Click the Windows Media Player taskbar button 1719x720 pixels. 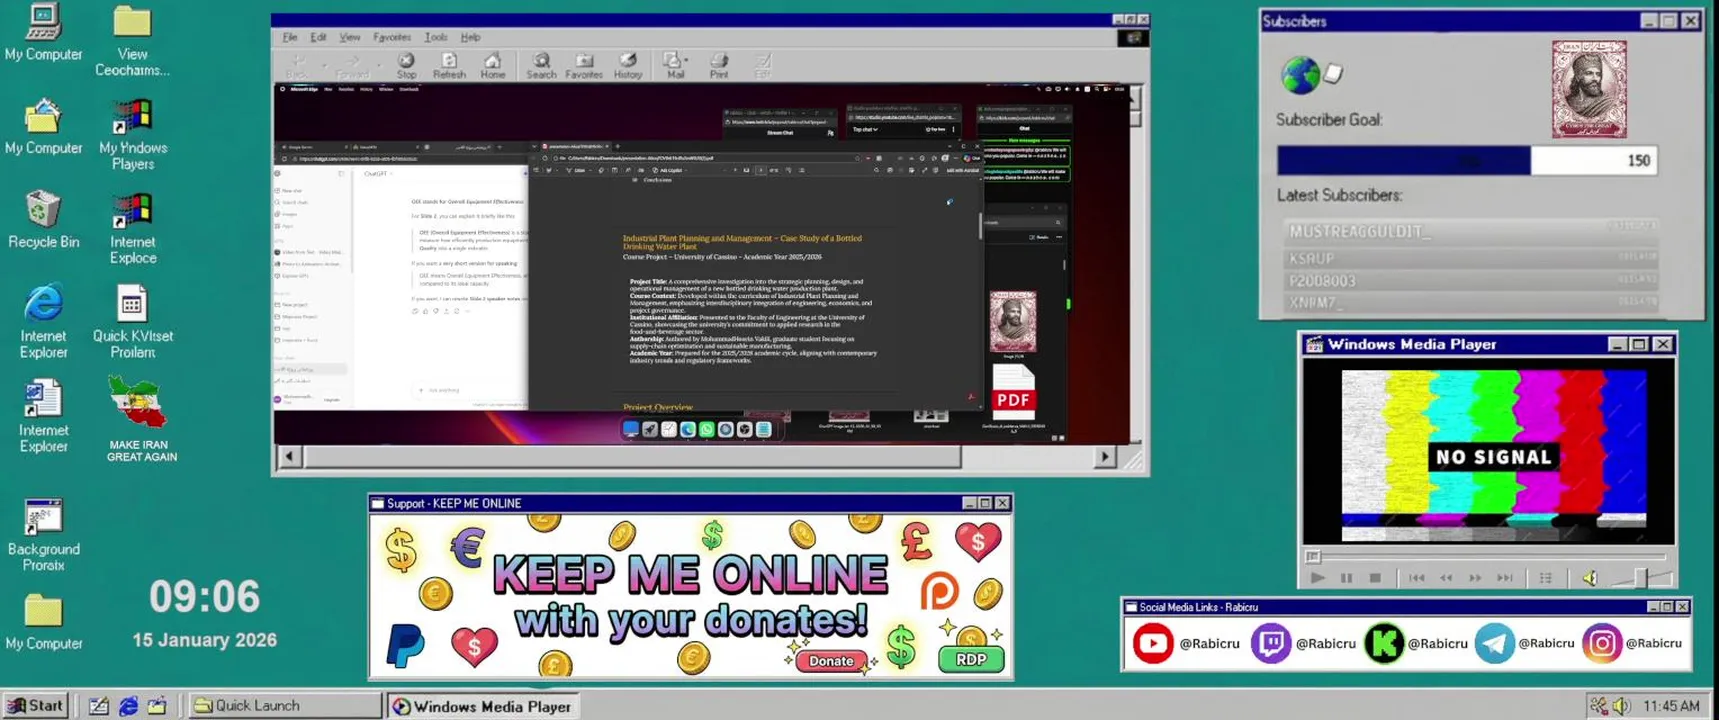pos(482,706)
